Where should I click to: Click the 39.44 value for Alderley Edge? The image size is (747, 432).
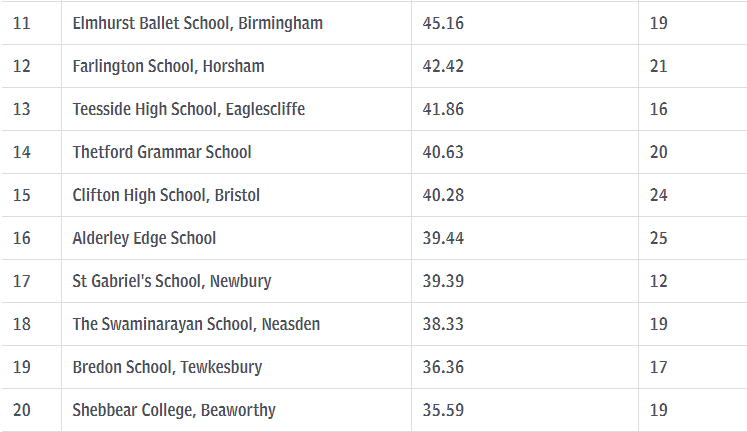(x=443, y=238)
